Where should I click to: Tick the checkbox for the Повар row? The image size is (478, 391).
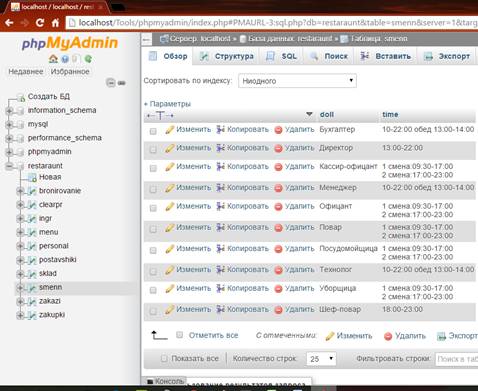tap(153, 229)
